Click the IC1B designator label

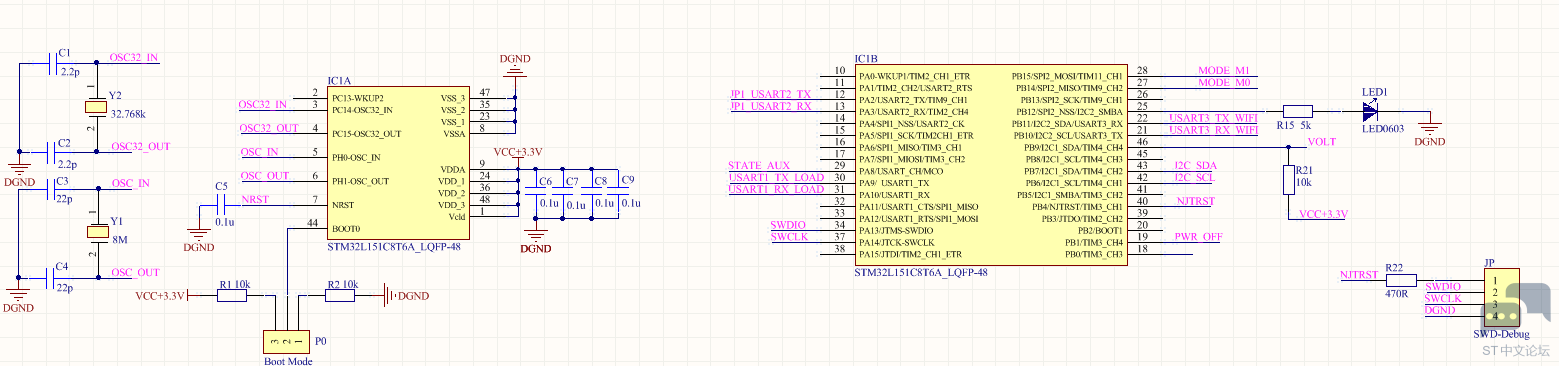tap(867, 59)
